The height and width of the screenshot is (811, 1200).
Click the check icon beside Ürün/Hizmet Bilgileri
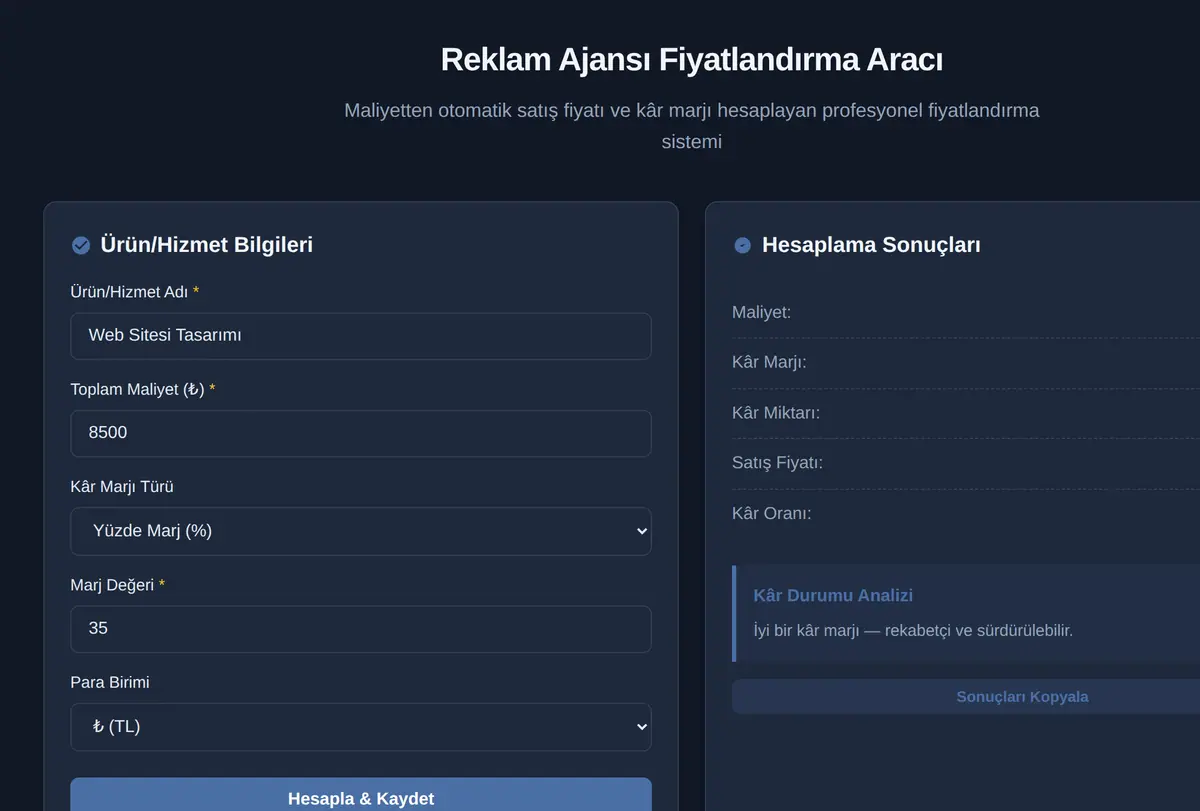click(81, 245)
